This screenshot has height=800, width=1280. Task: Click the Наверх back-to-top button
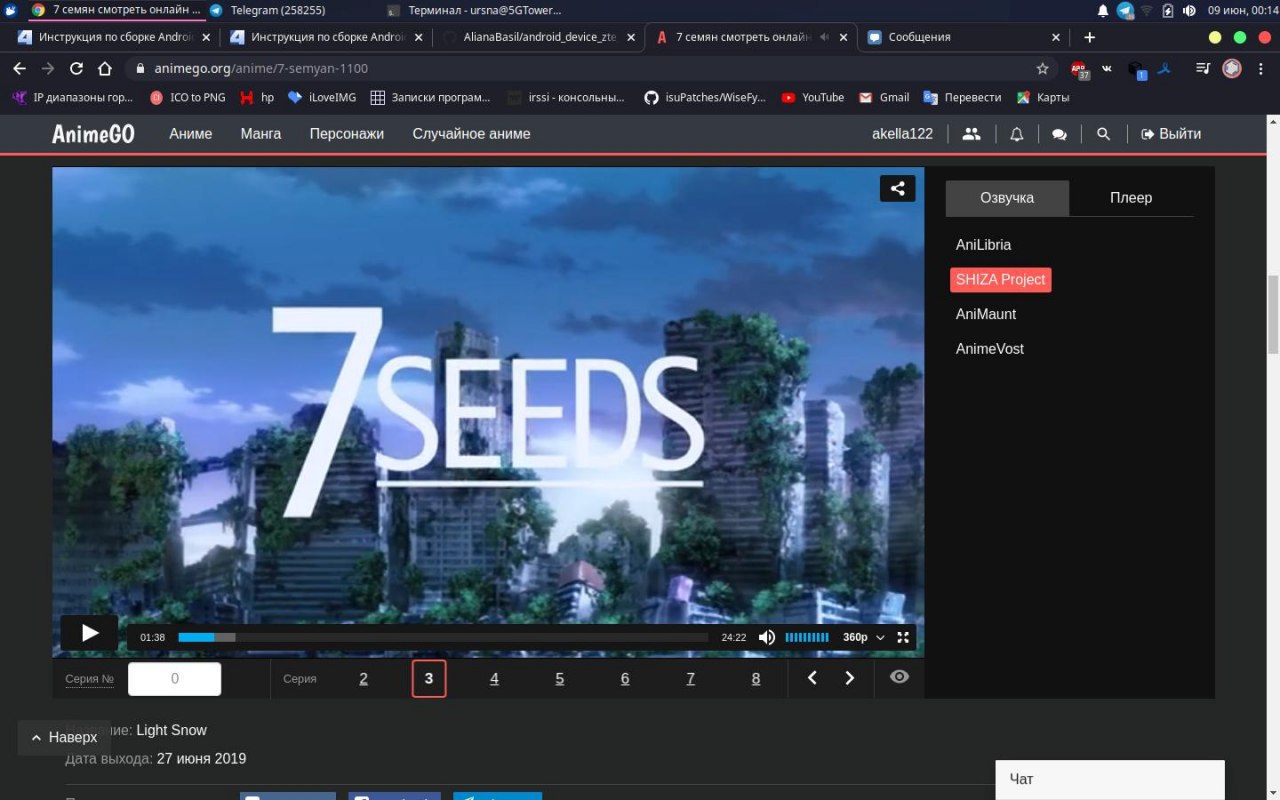point(64,737)
